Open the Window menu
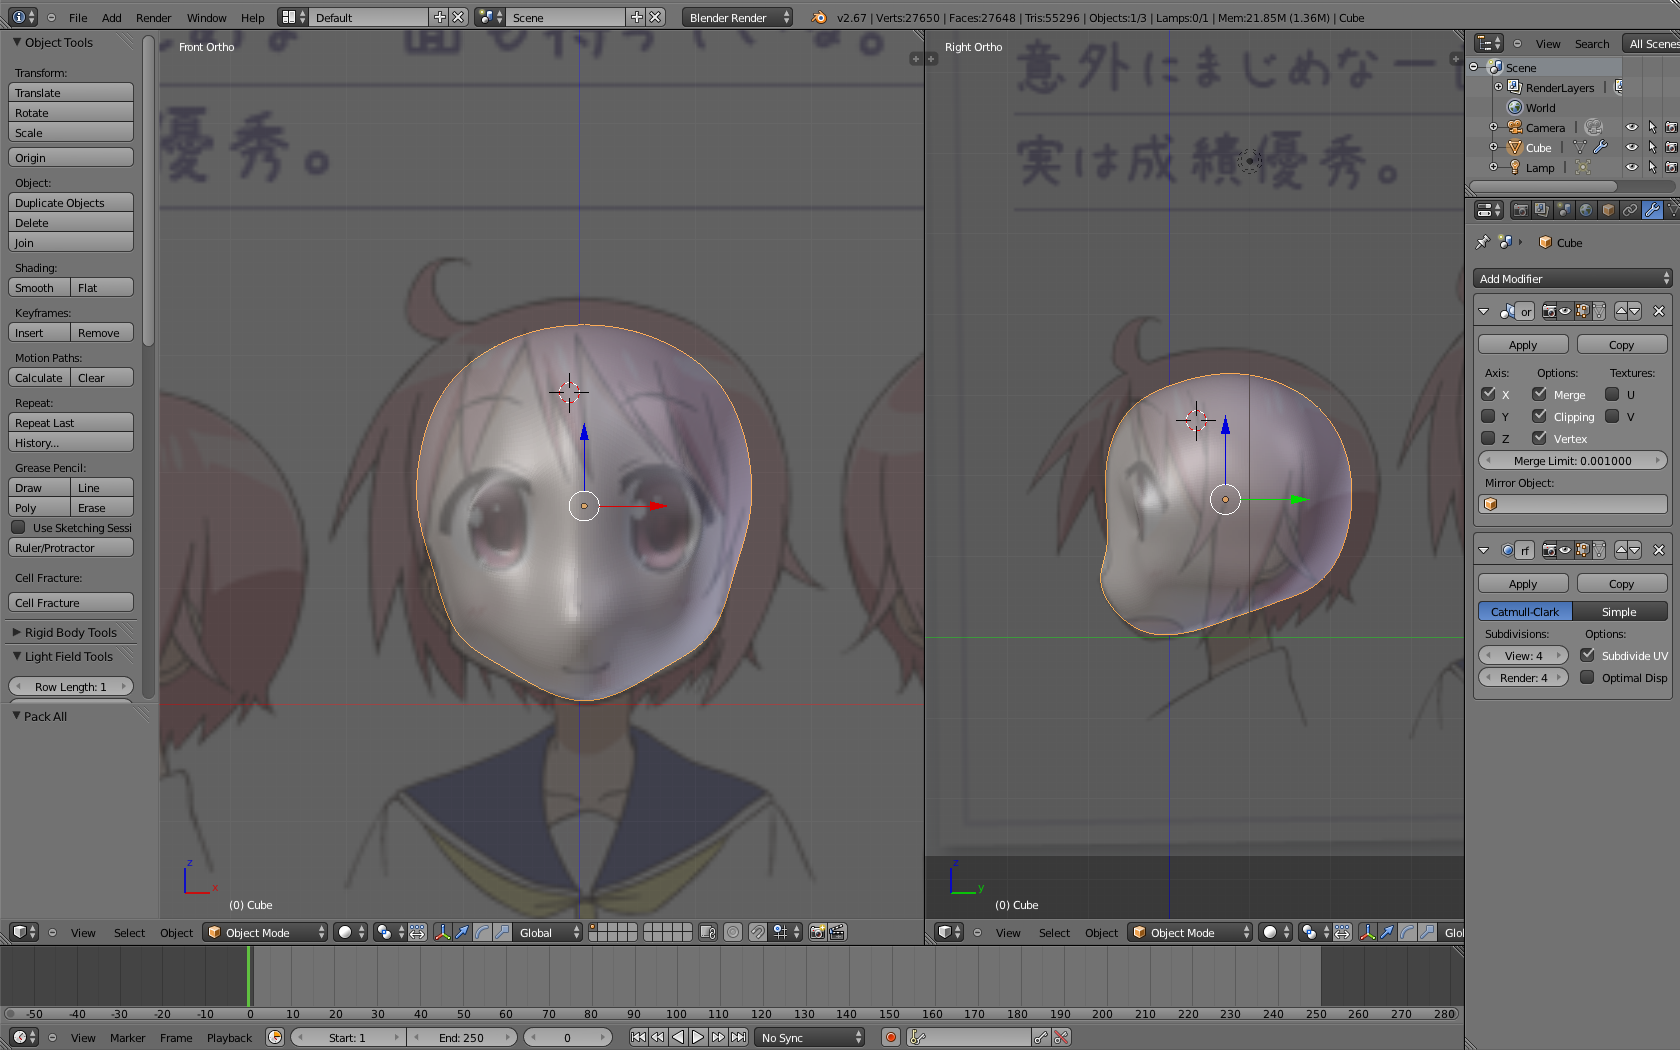The image size is (1680, 1050). [207, 17]
